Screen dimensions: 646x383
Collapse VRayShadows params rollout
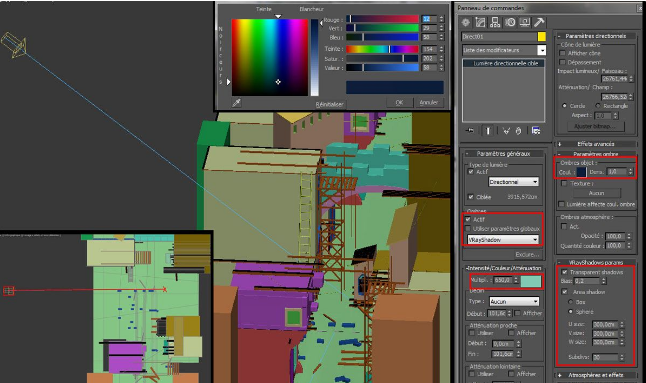click(595, 262)
